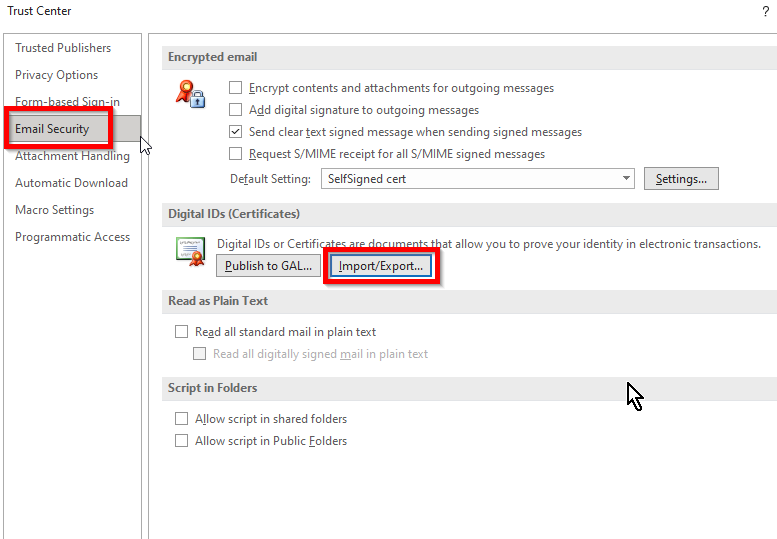Image resolution: width=777 pixels, height=539 pixels.
Task: Enable Read all standard mail in plain text
Action: [x=182, y=332]
